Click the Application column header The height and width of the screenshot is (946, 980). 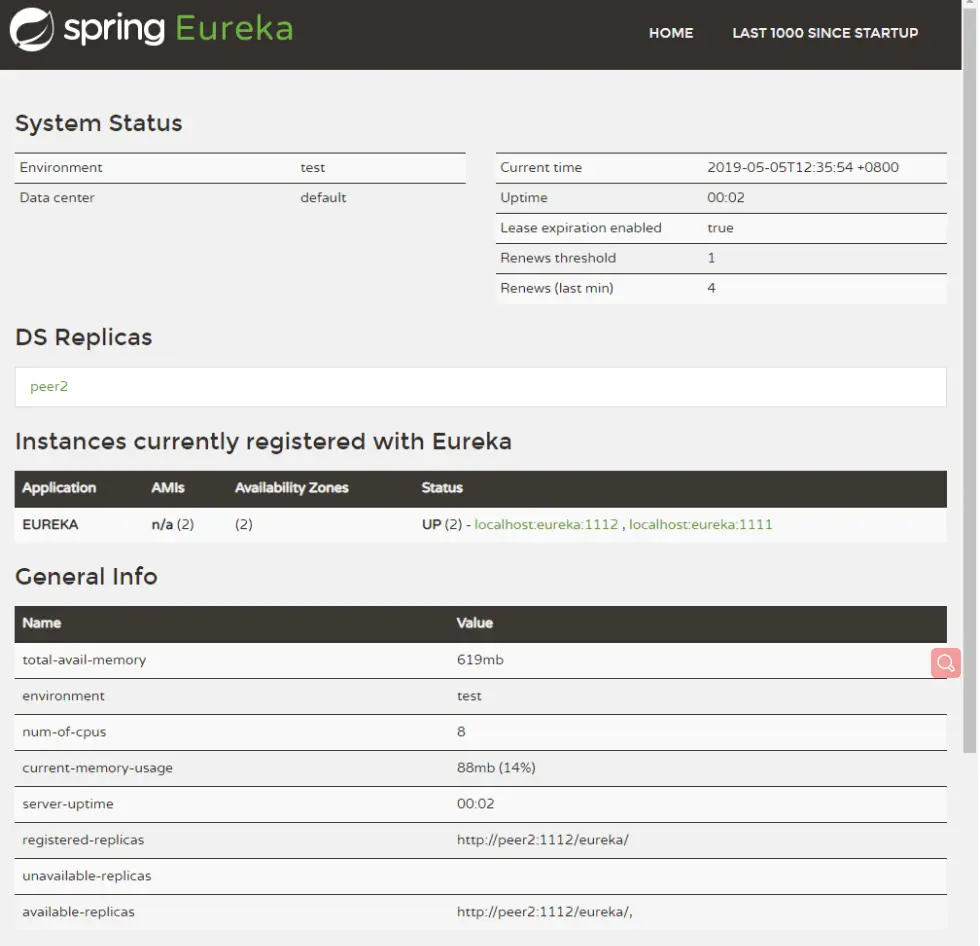pos(59,488)
